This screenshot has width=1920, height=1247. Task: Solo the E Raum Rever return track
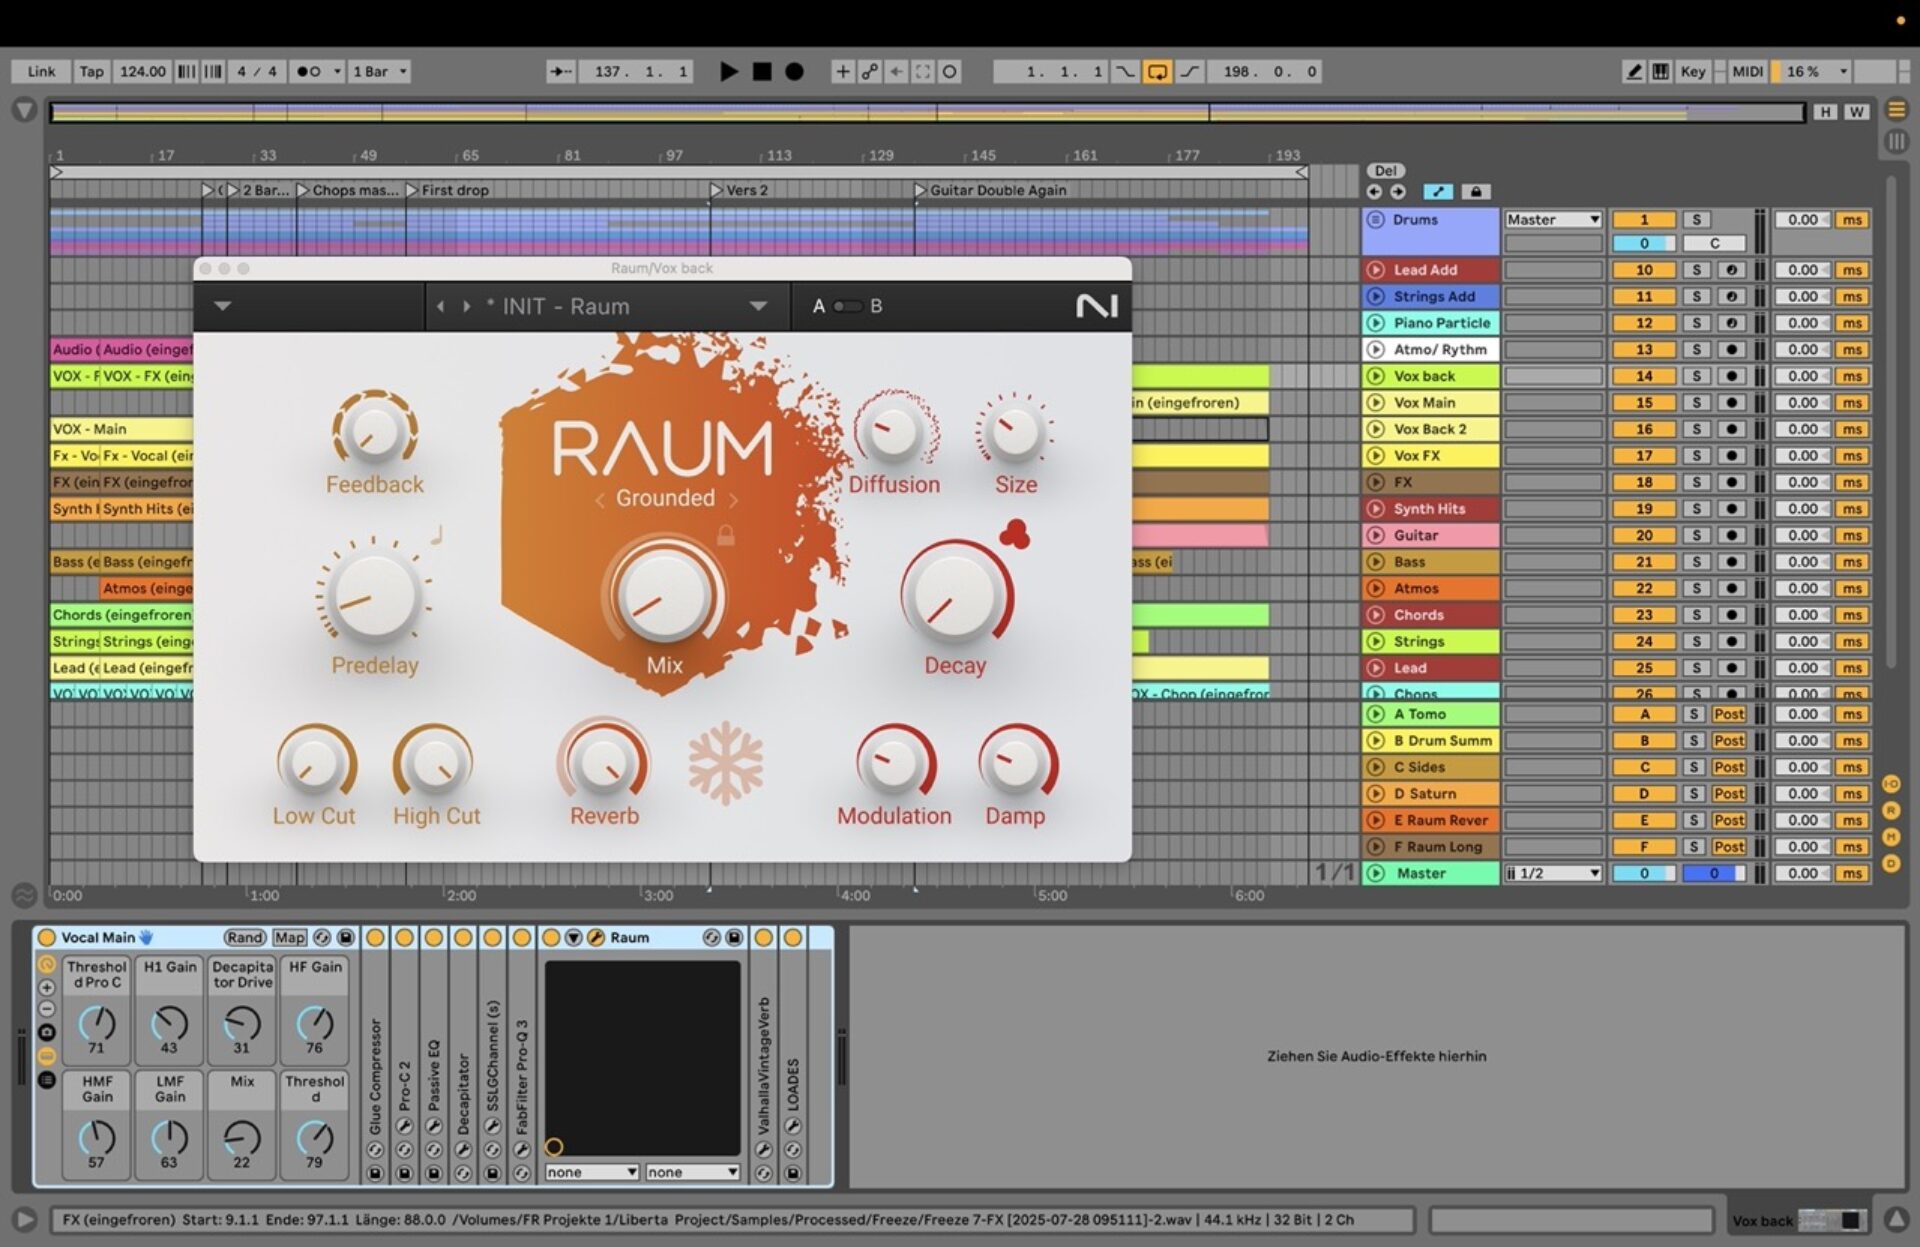pos(1694,820)
